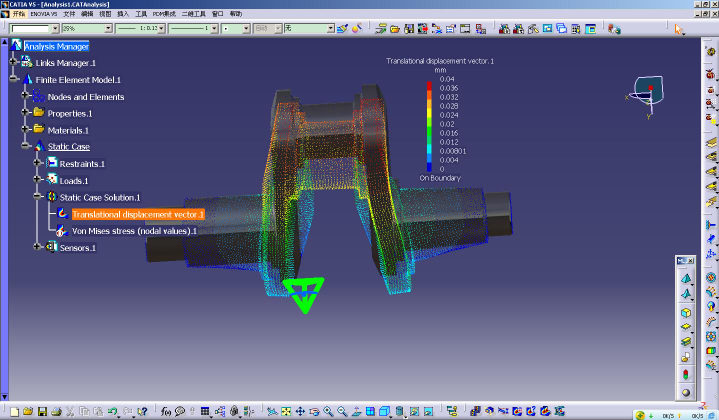Image resolution: width=719 pixels, height=420 pixels.
Task: Click the tree panel scroll-up arrow
Action: coord(5,42)
